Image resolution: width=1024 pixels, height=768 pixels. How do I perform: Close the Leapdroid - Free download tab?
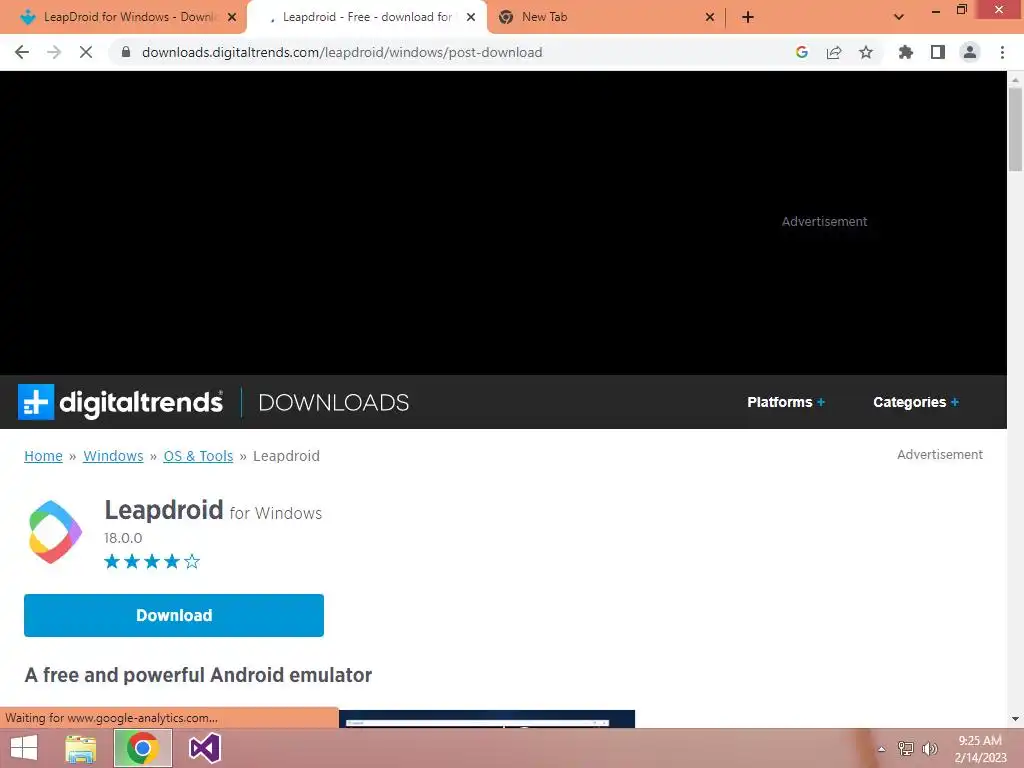pos(471,17)
